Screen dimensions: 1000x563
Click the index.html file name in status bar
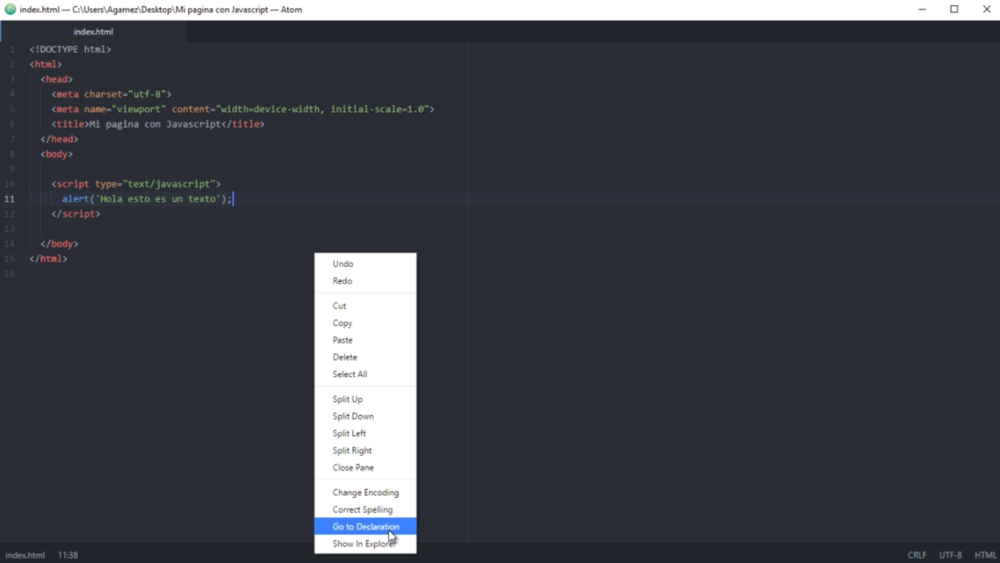pyautogui.click(x=26, y=555)
